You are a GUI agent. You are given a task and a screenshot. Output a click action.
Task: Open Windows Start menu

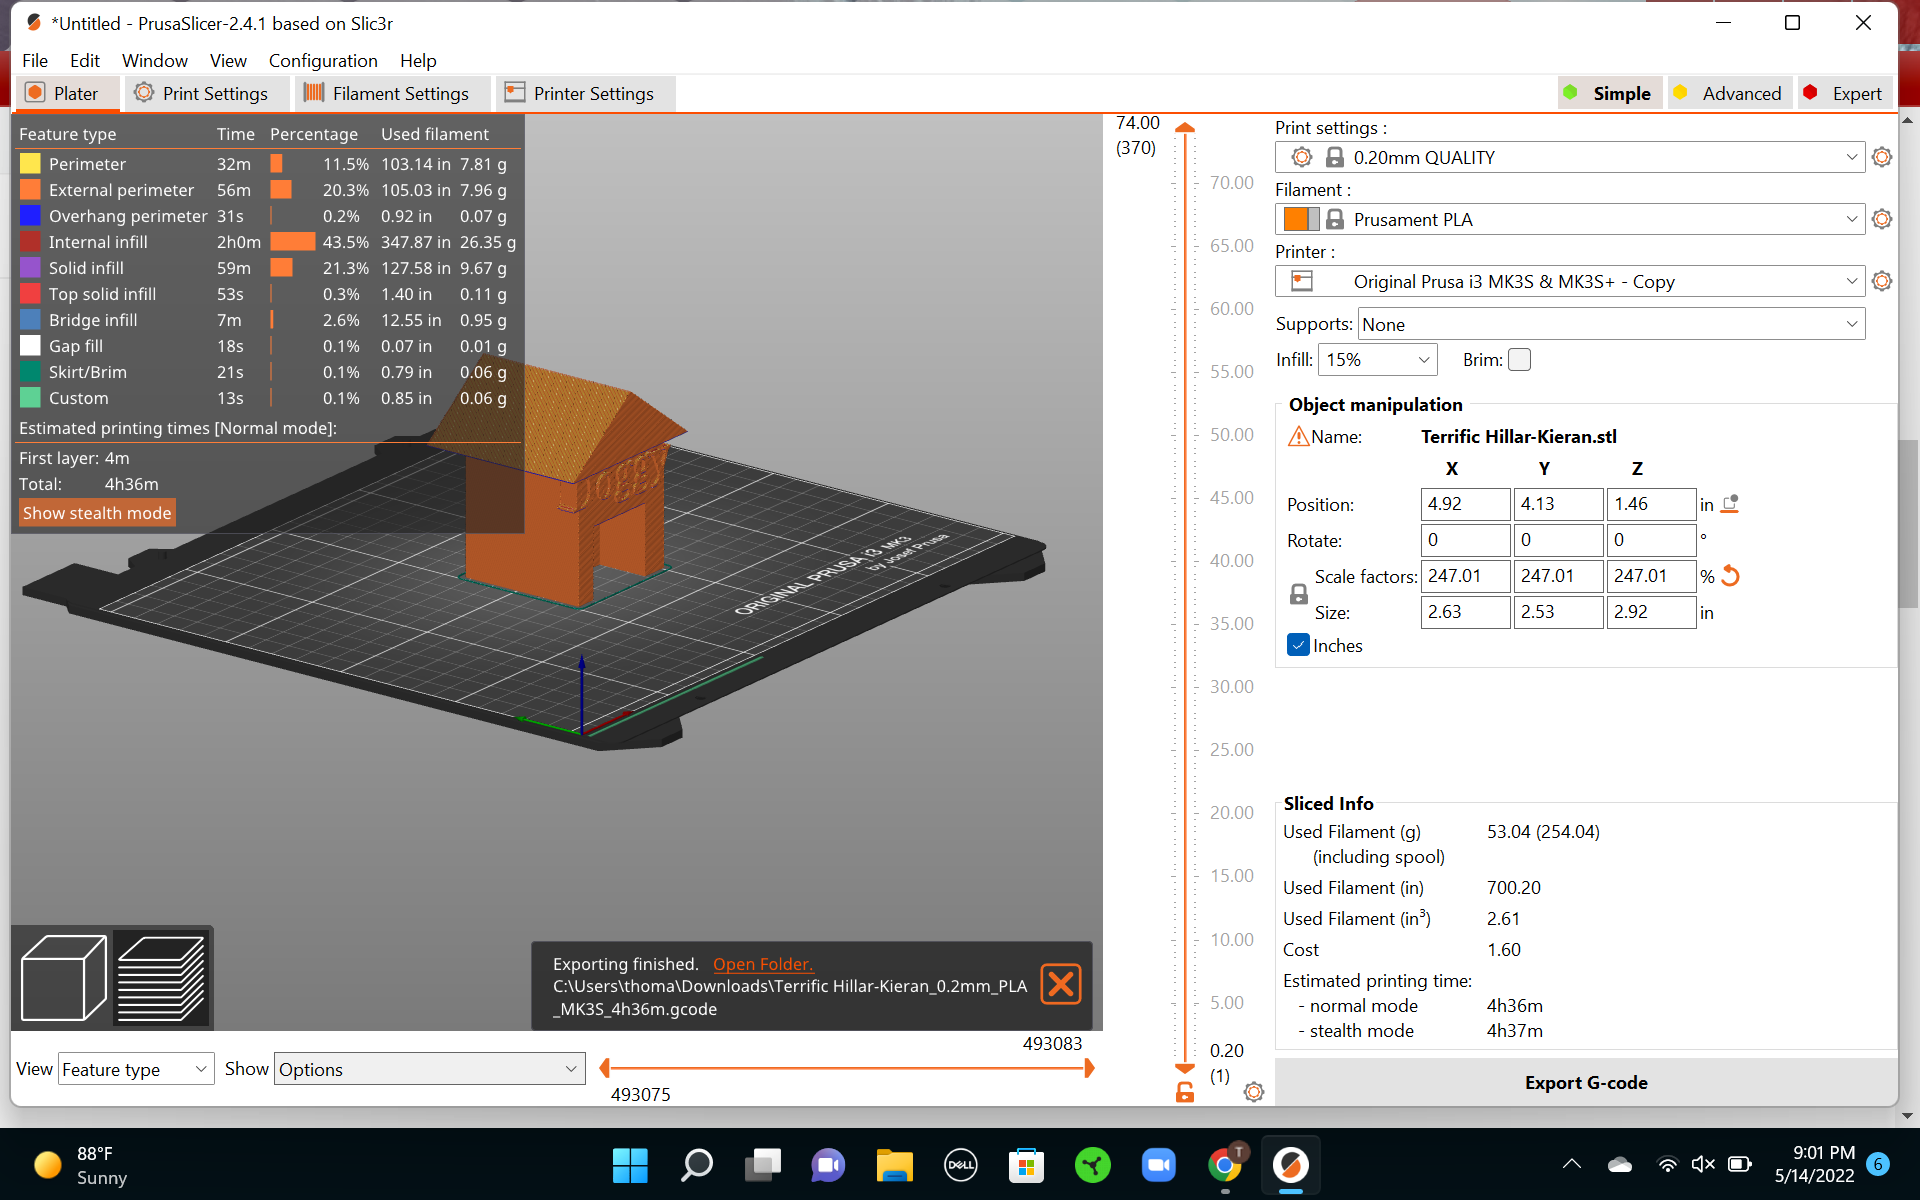(x=630, y=1165)
